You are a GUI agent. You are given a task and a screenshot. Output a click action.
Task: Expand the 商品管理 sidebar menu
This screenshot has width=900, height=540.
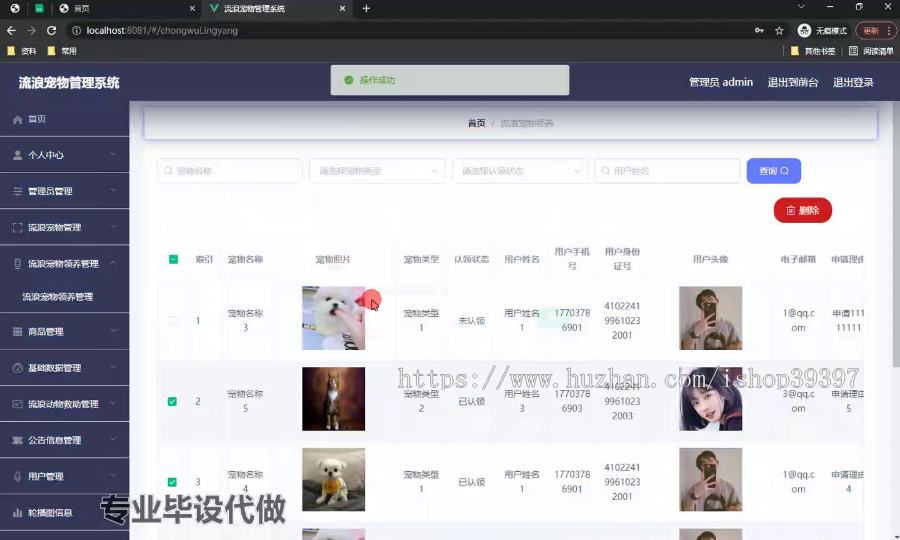(64, 332)
